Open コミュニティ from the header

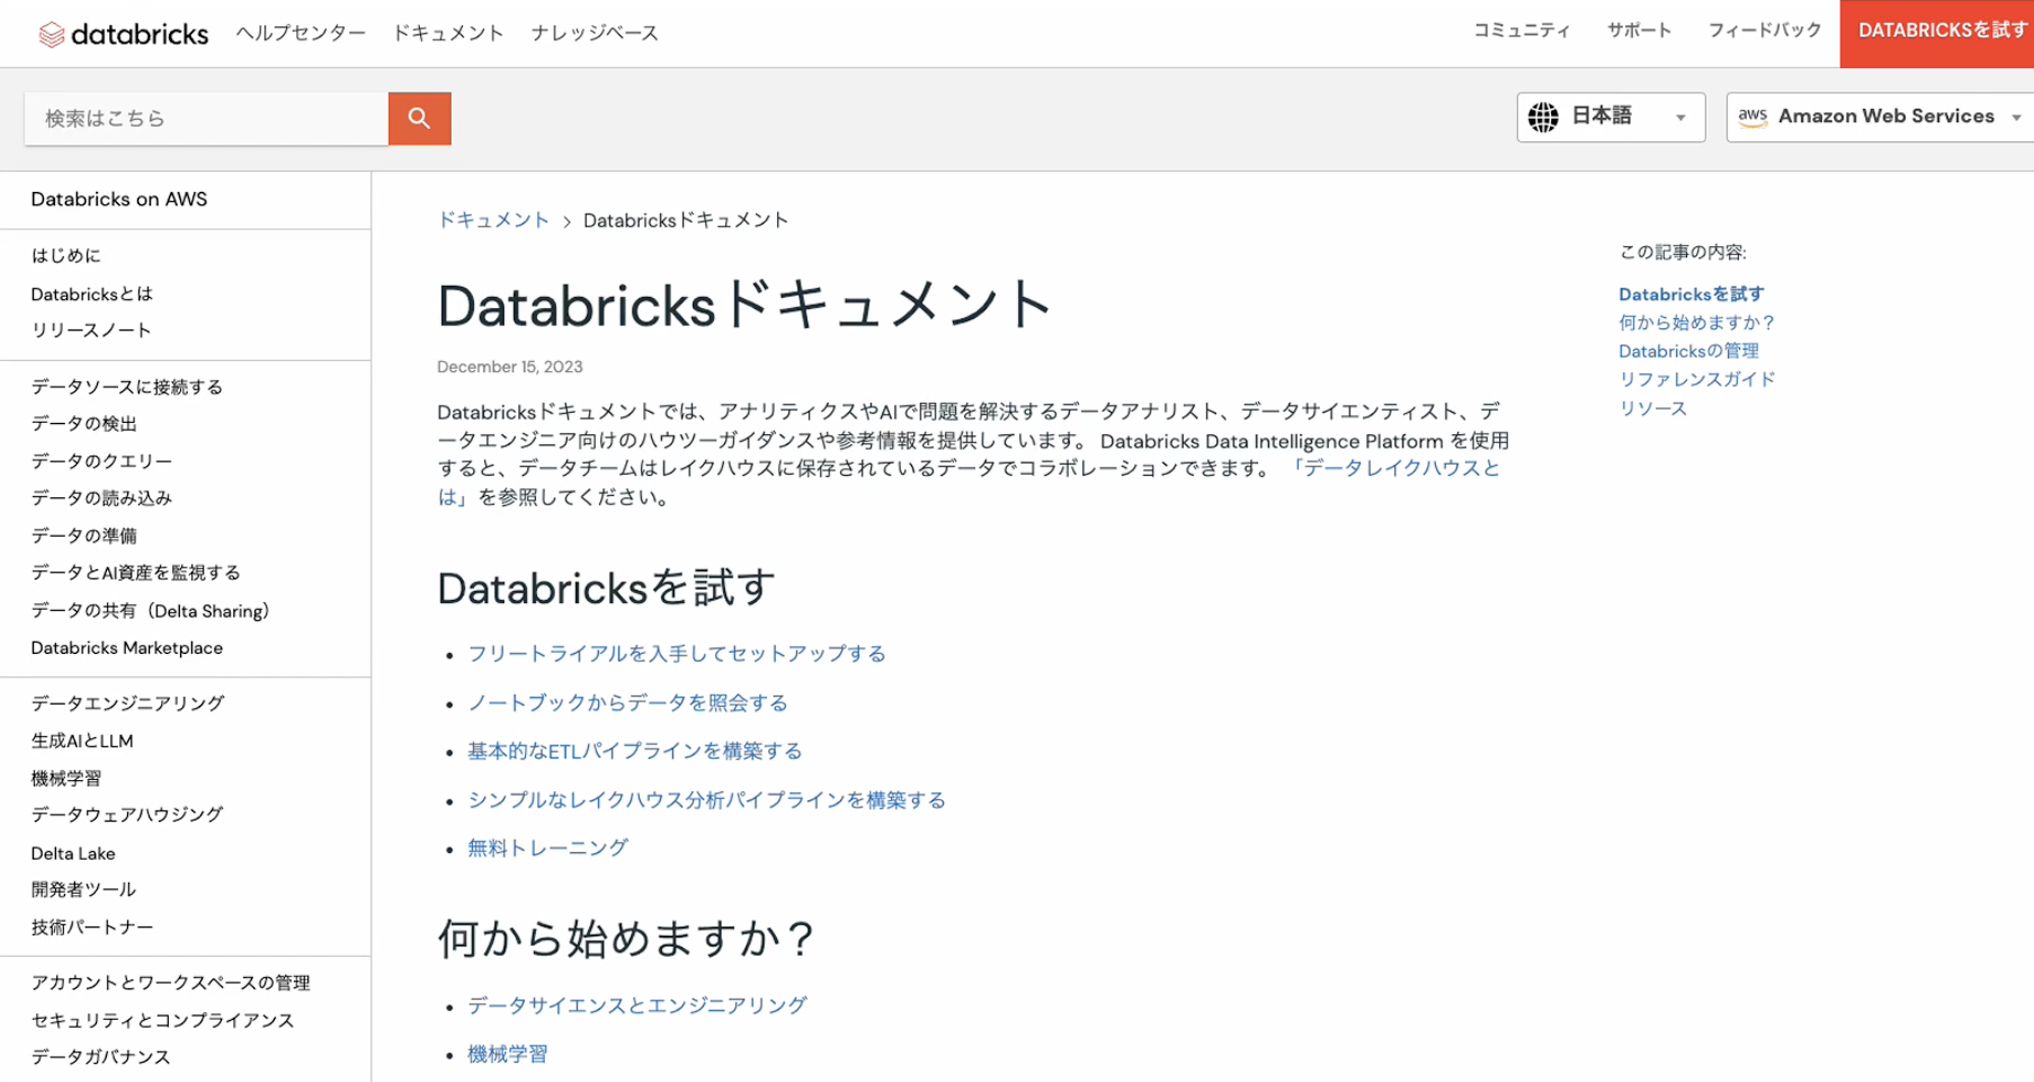(x=1520, y=30)
